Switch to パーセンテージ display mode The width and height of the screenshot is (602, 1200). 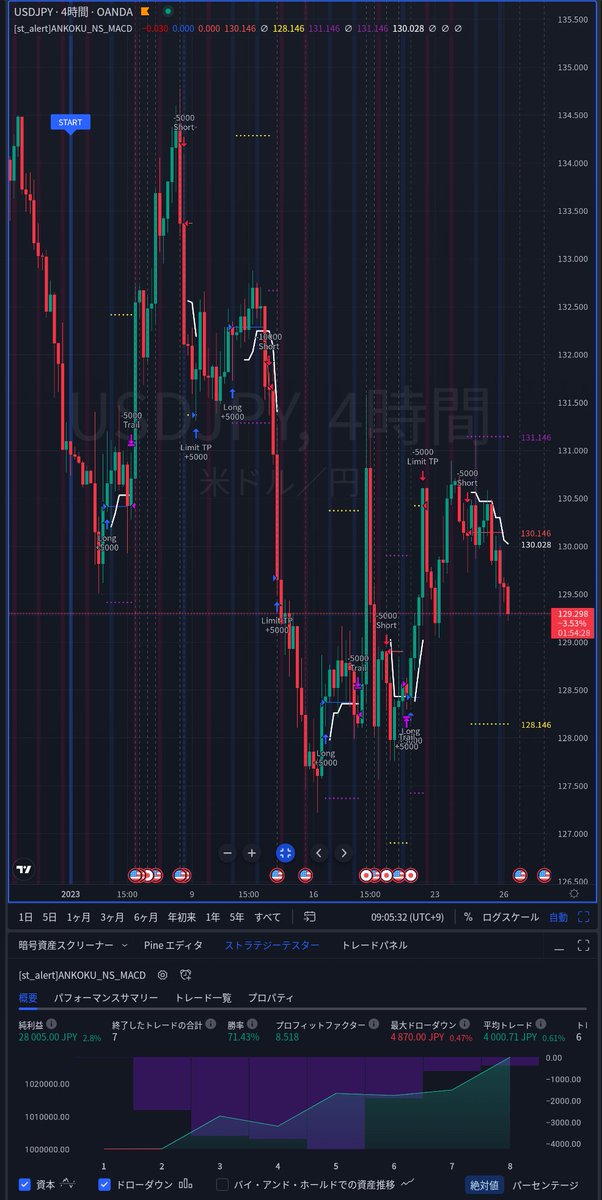(x=545, y=1184)
